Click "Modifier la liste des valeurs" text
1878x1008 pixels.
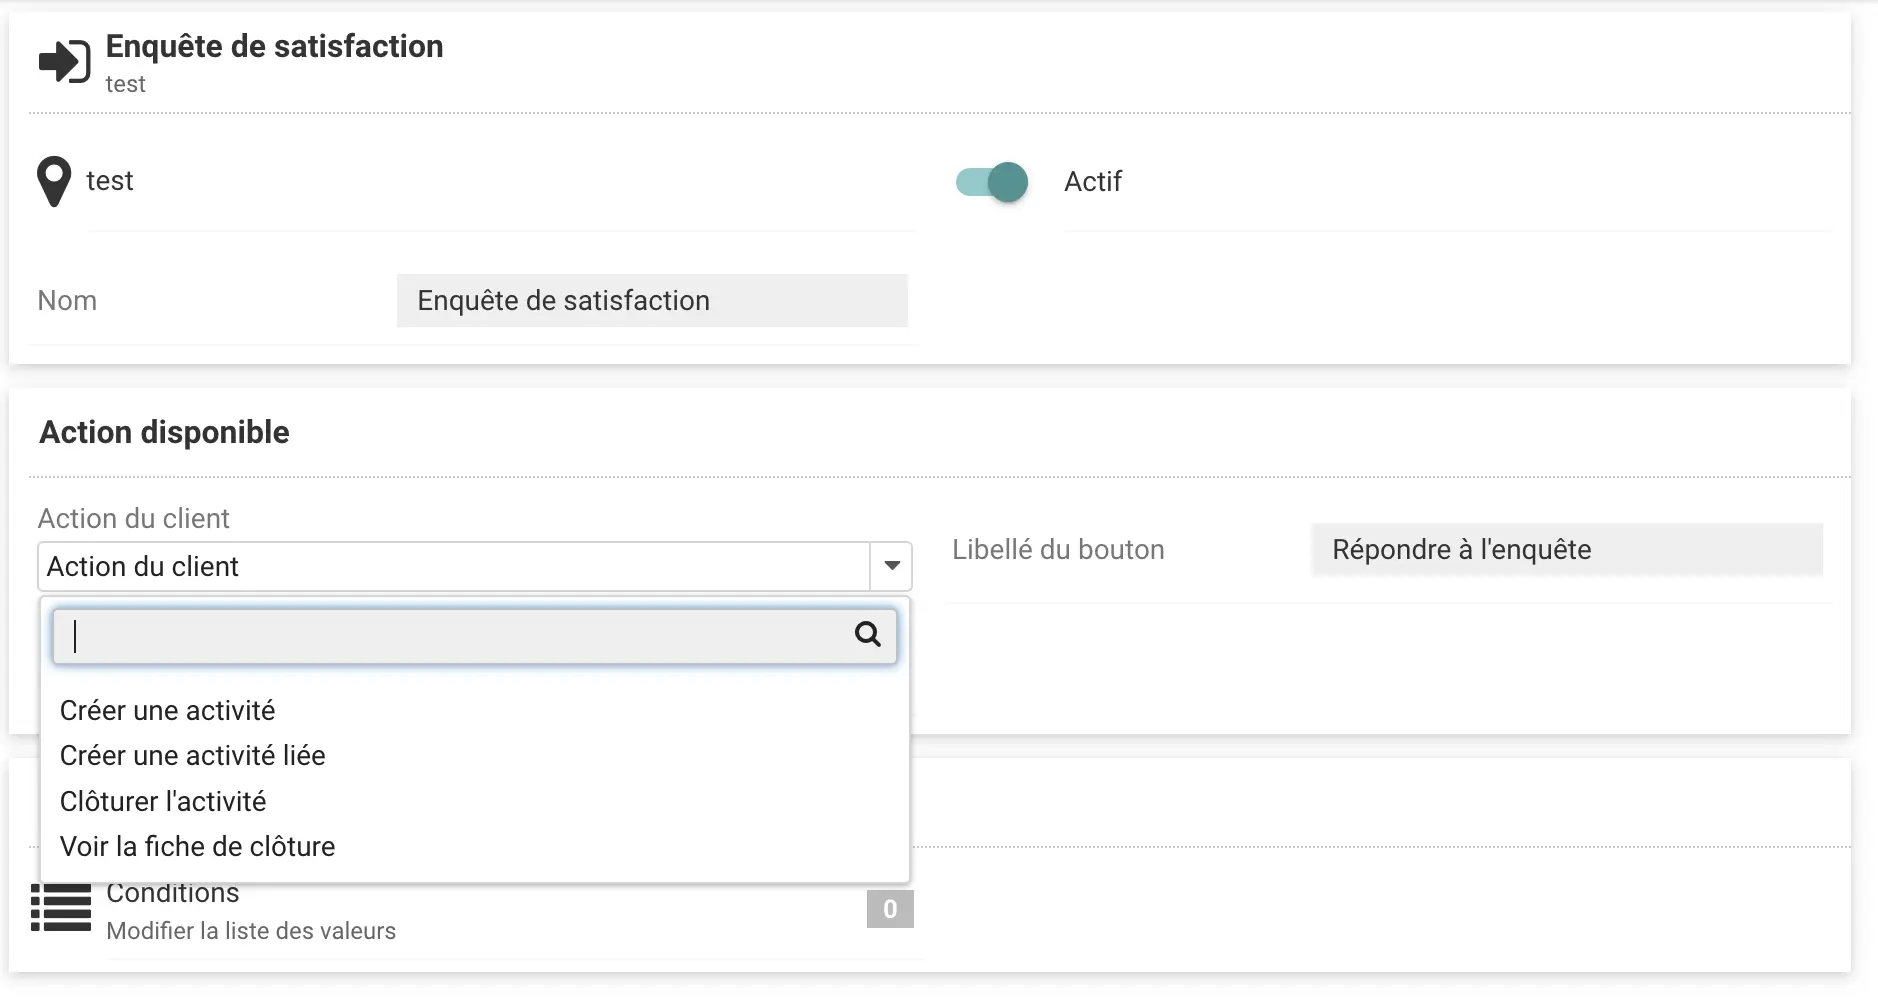point(251,931)
